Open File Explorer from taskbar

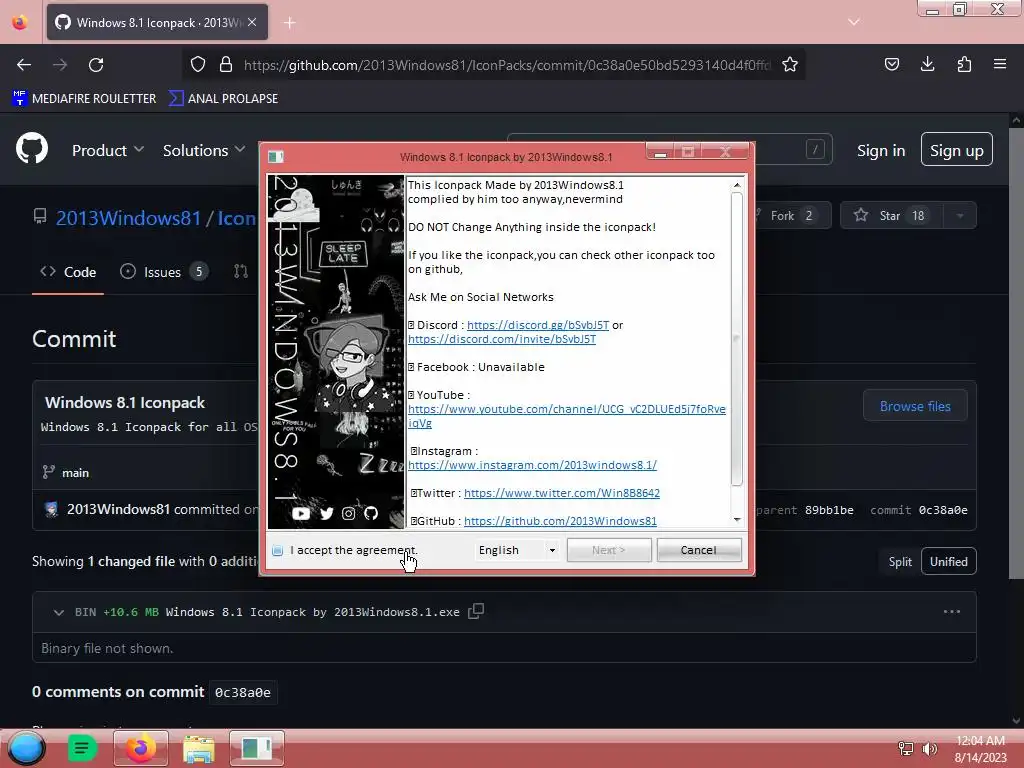pos(199,748)
